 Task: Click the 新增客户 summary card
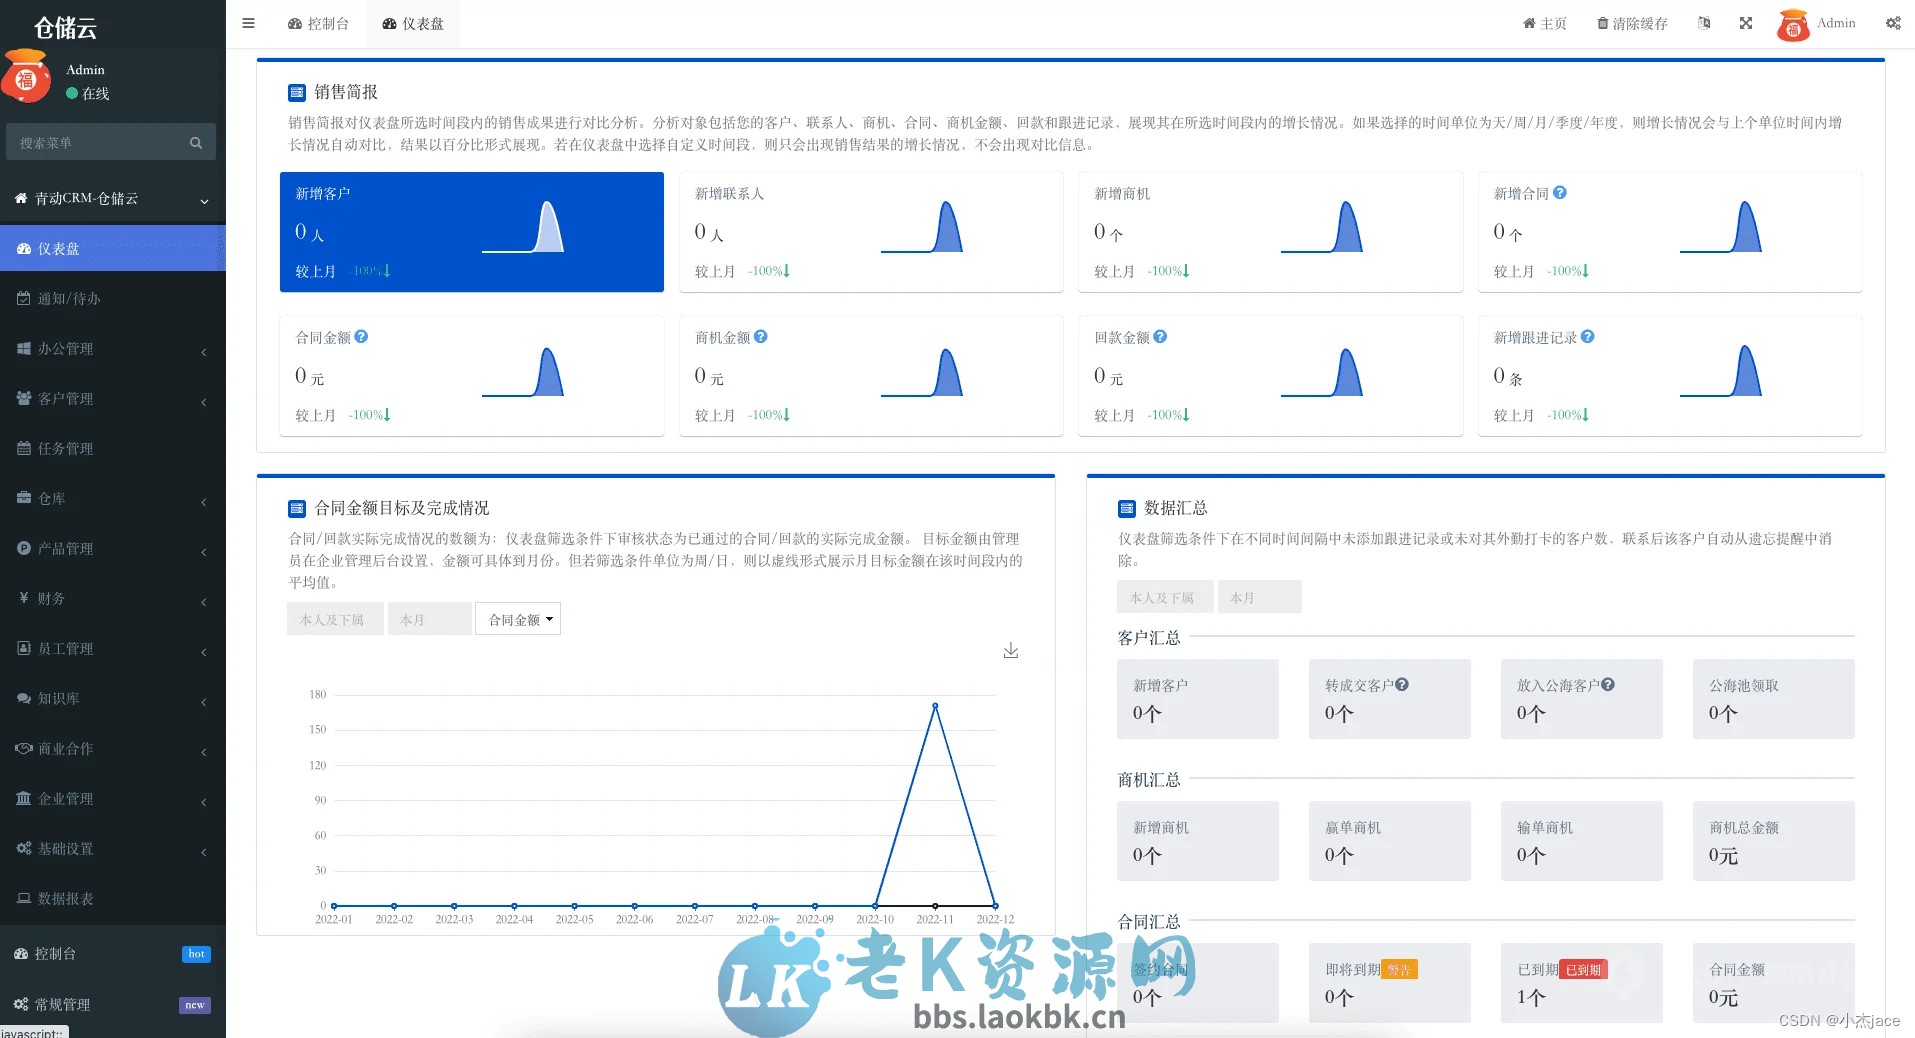pyautogui.click(x=471, y=231)
